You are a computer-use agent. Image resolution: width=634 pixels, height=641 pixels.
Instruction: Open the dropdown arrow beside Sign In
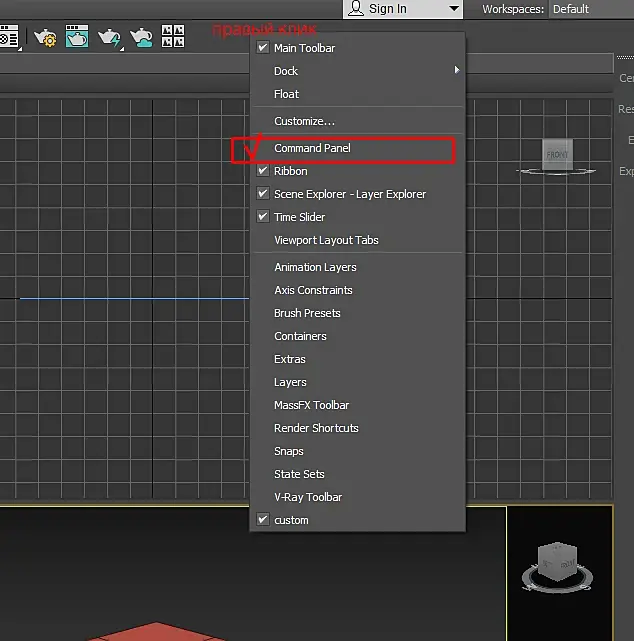[x=455, y=9]
